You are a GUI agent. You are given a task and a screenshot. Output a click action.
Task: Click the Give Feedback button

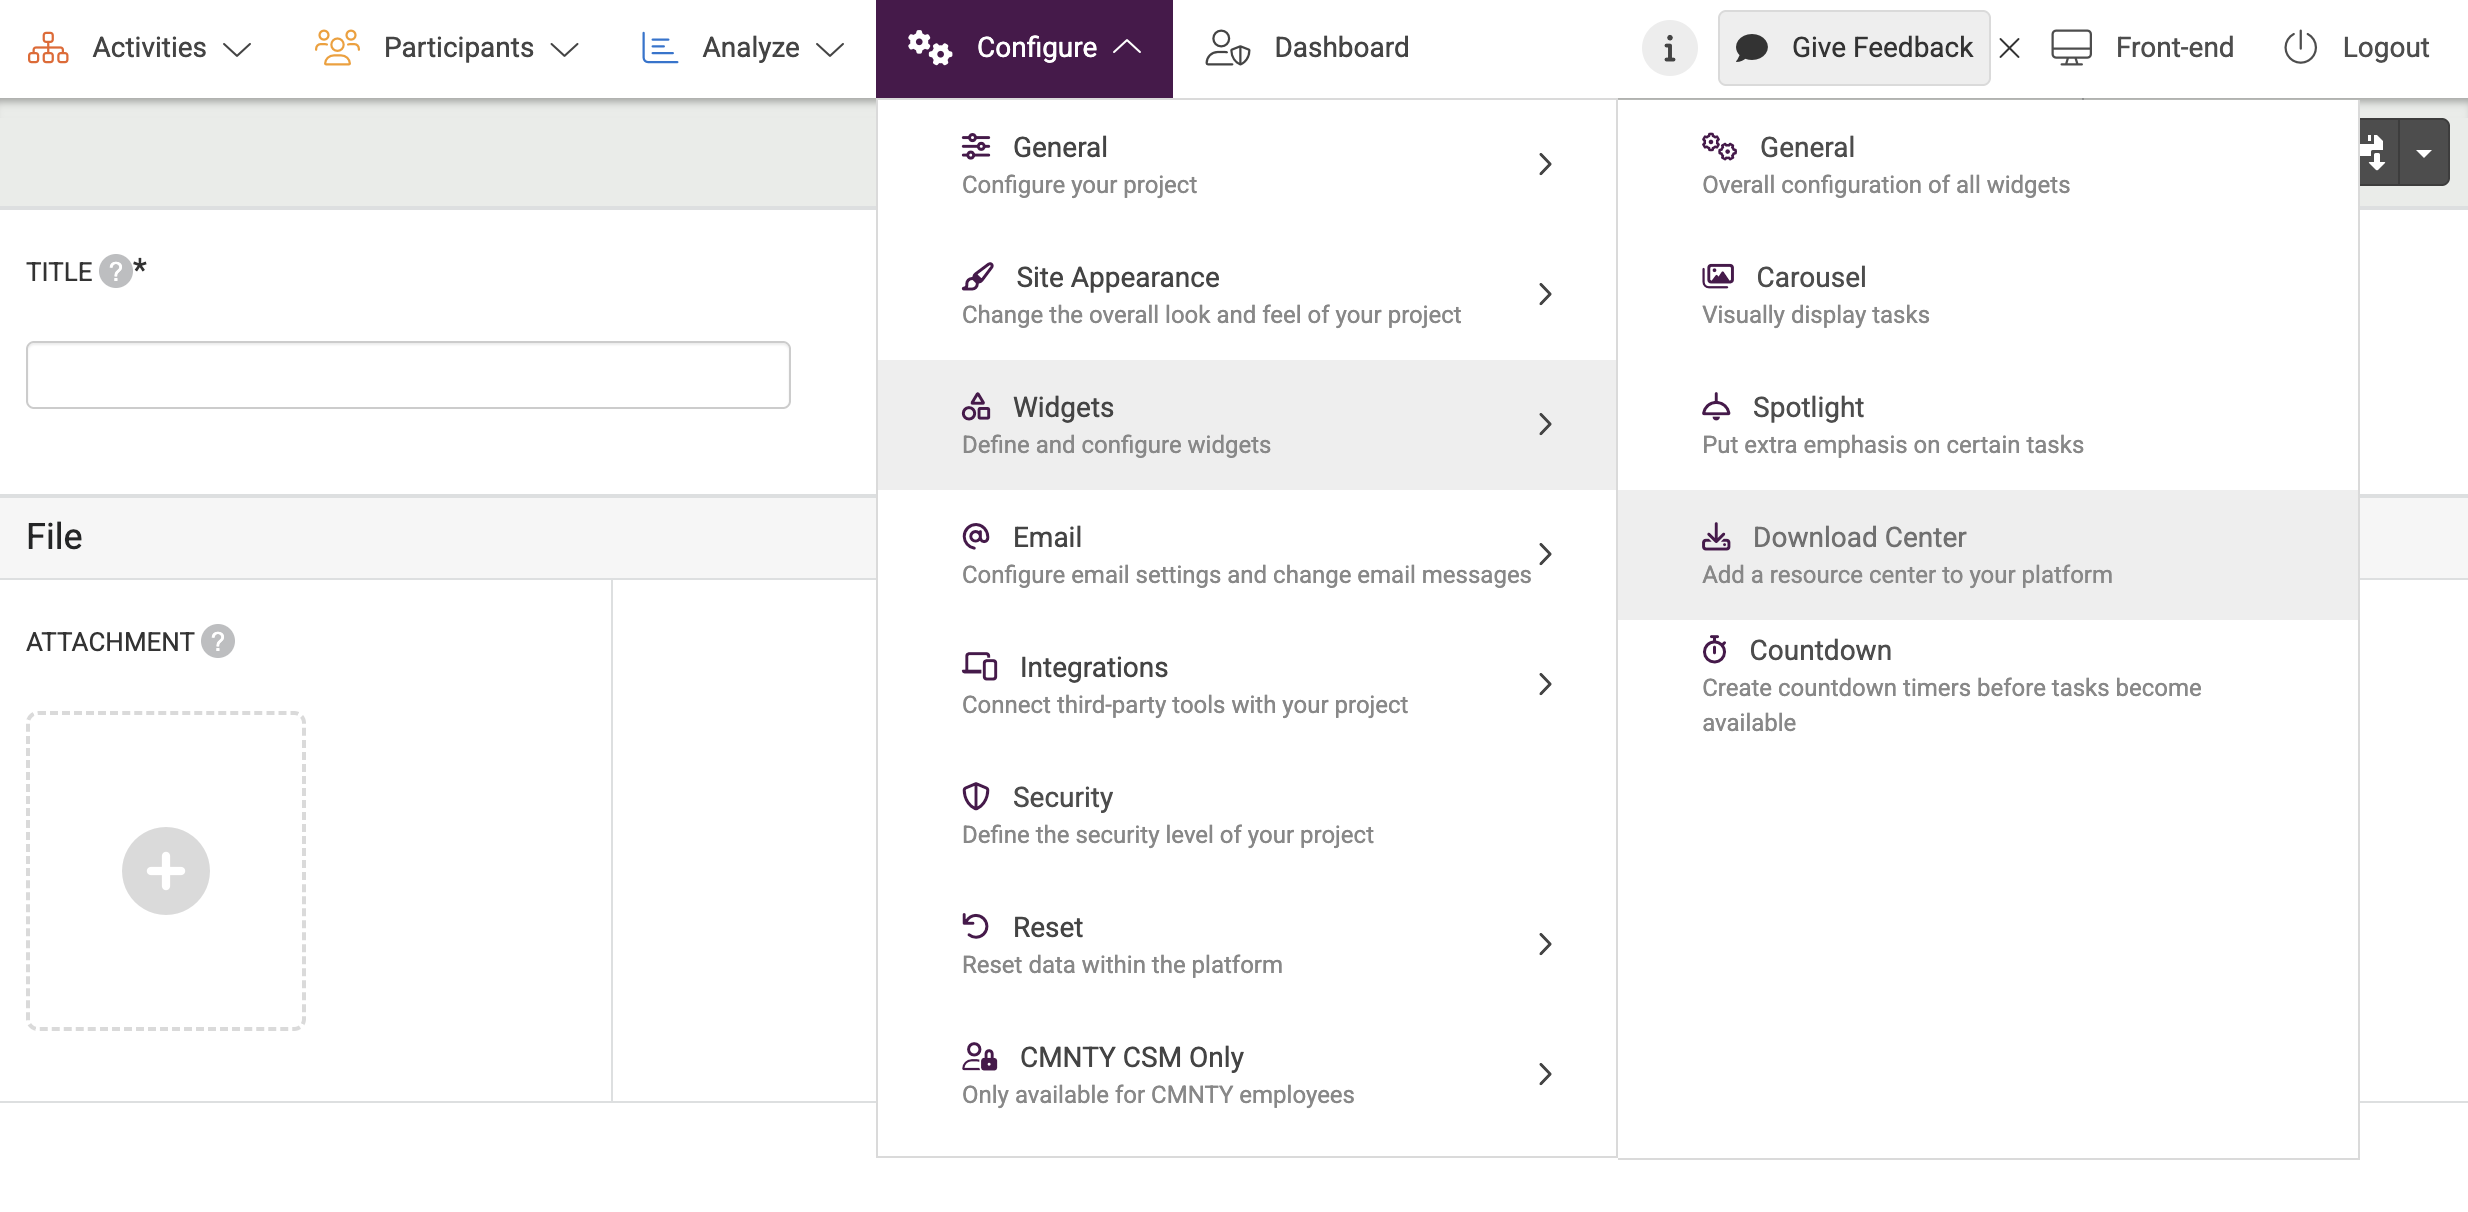point(1854,48)
